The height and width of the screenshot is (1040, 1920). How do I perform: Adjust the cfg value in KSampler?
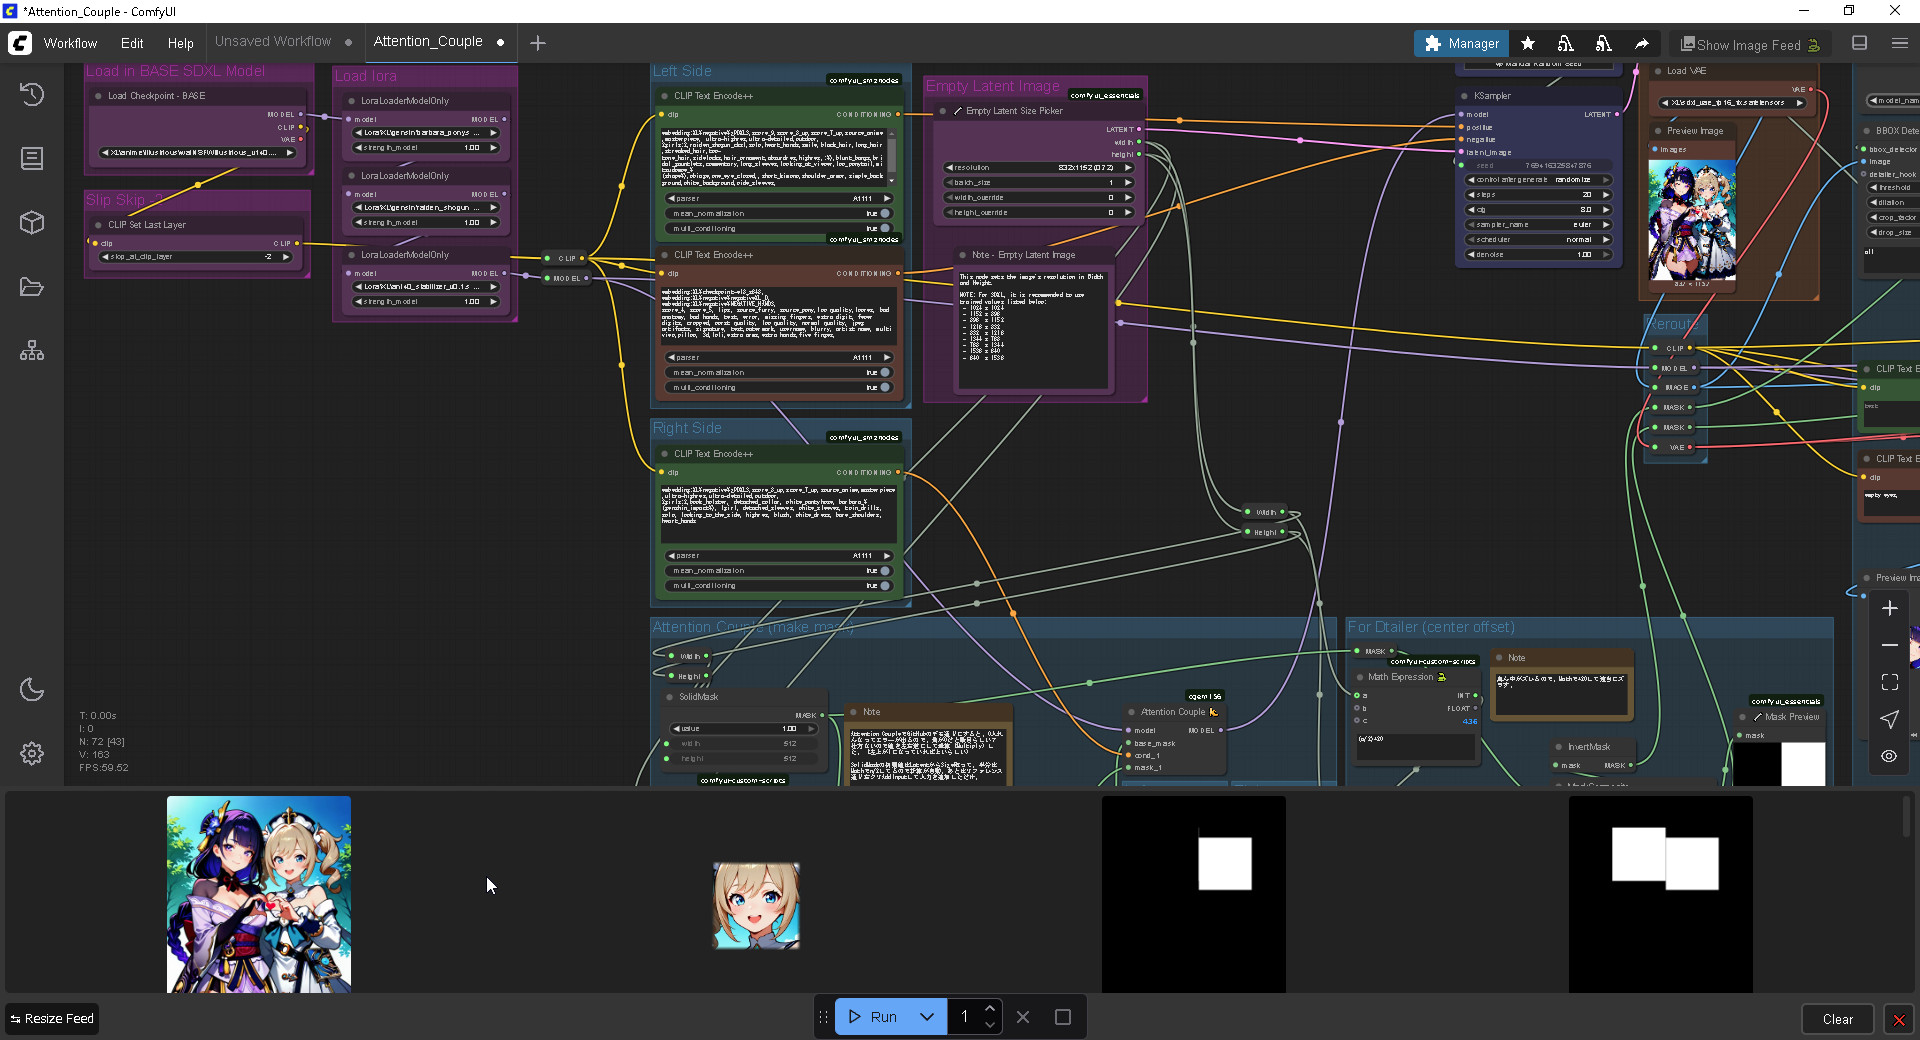(x=1538, y=209)
